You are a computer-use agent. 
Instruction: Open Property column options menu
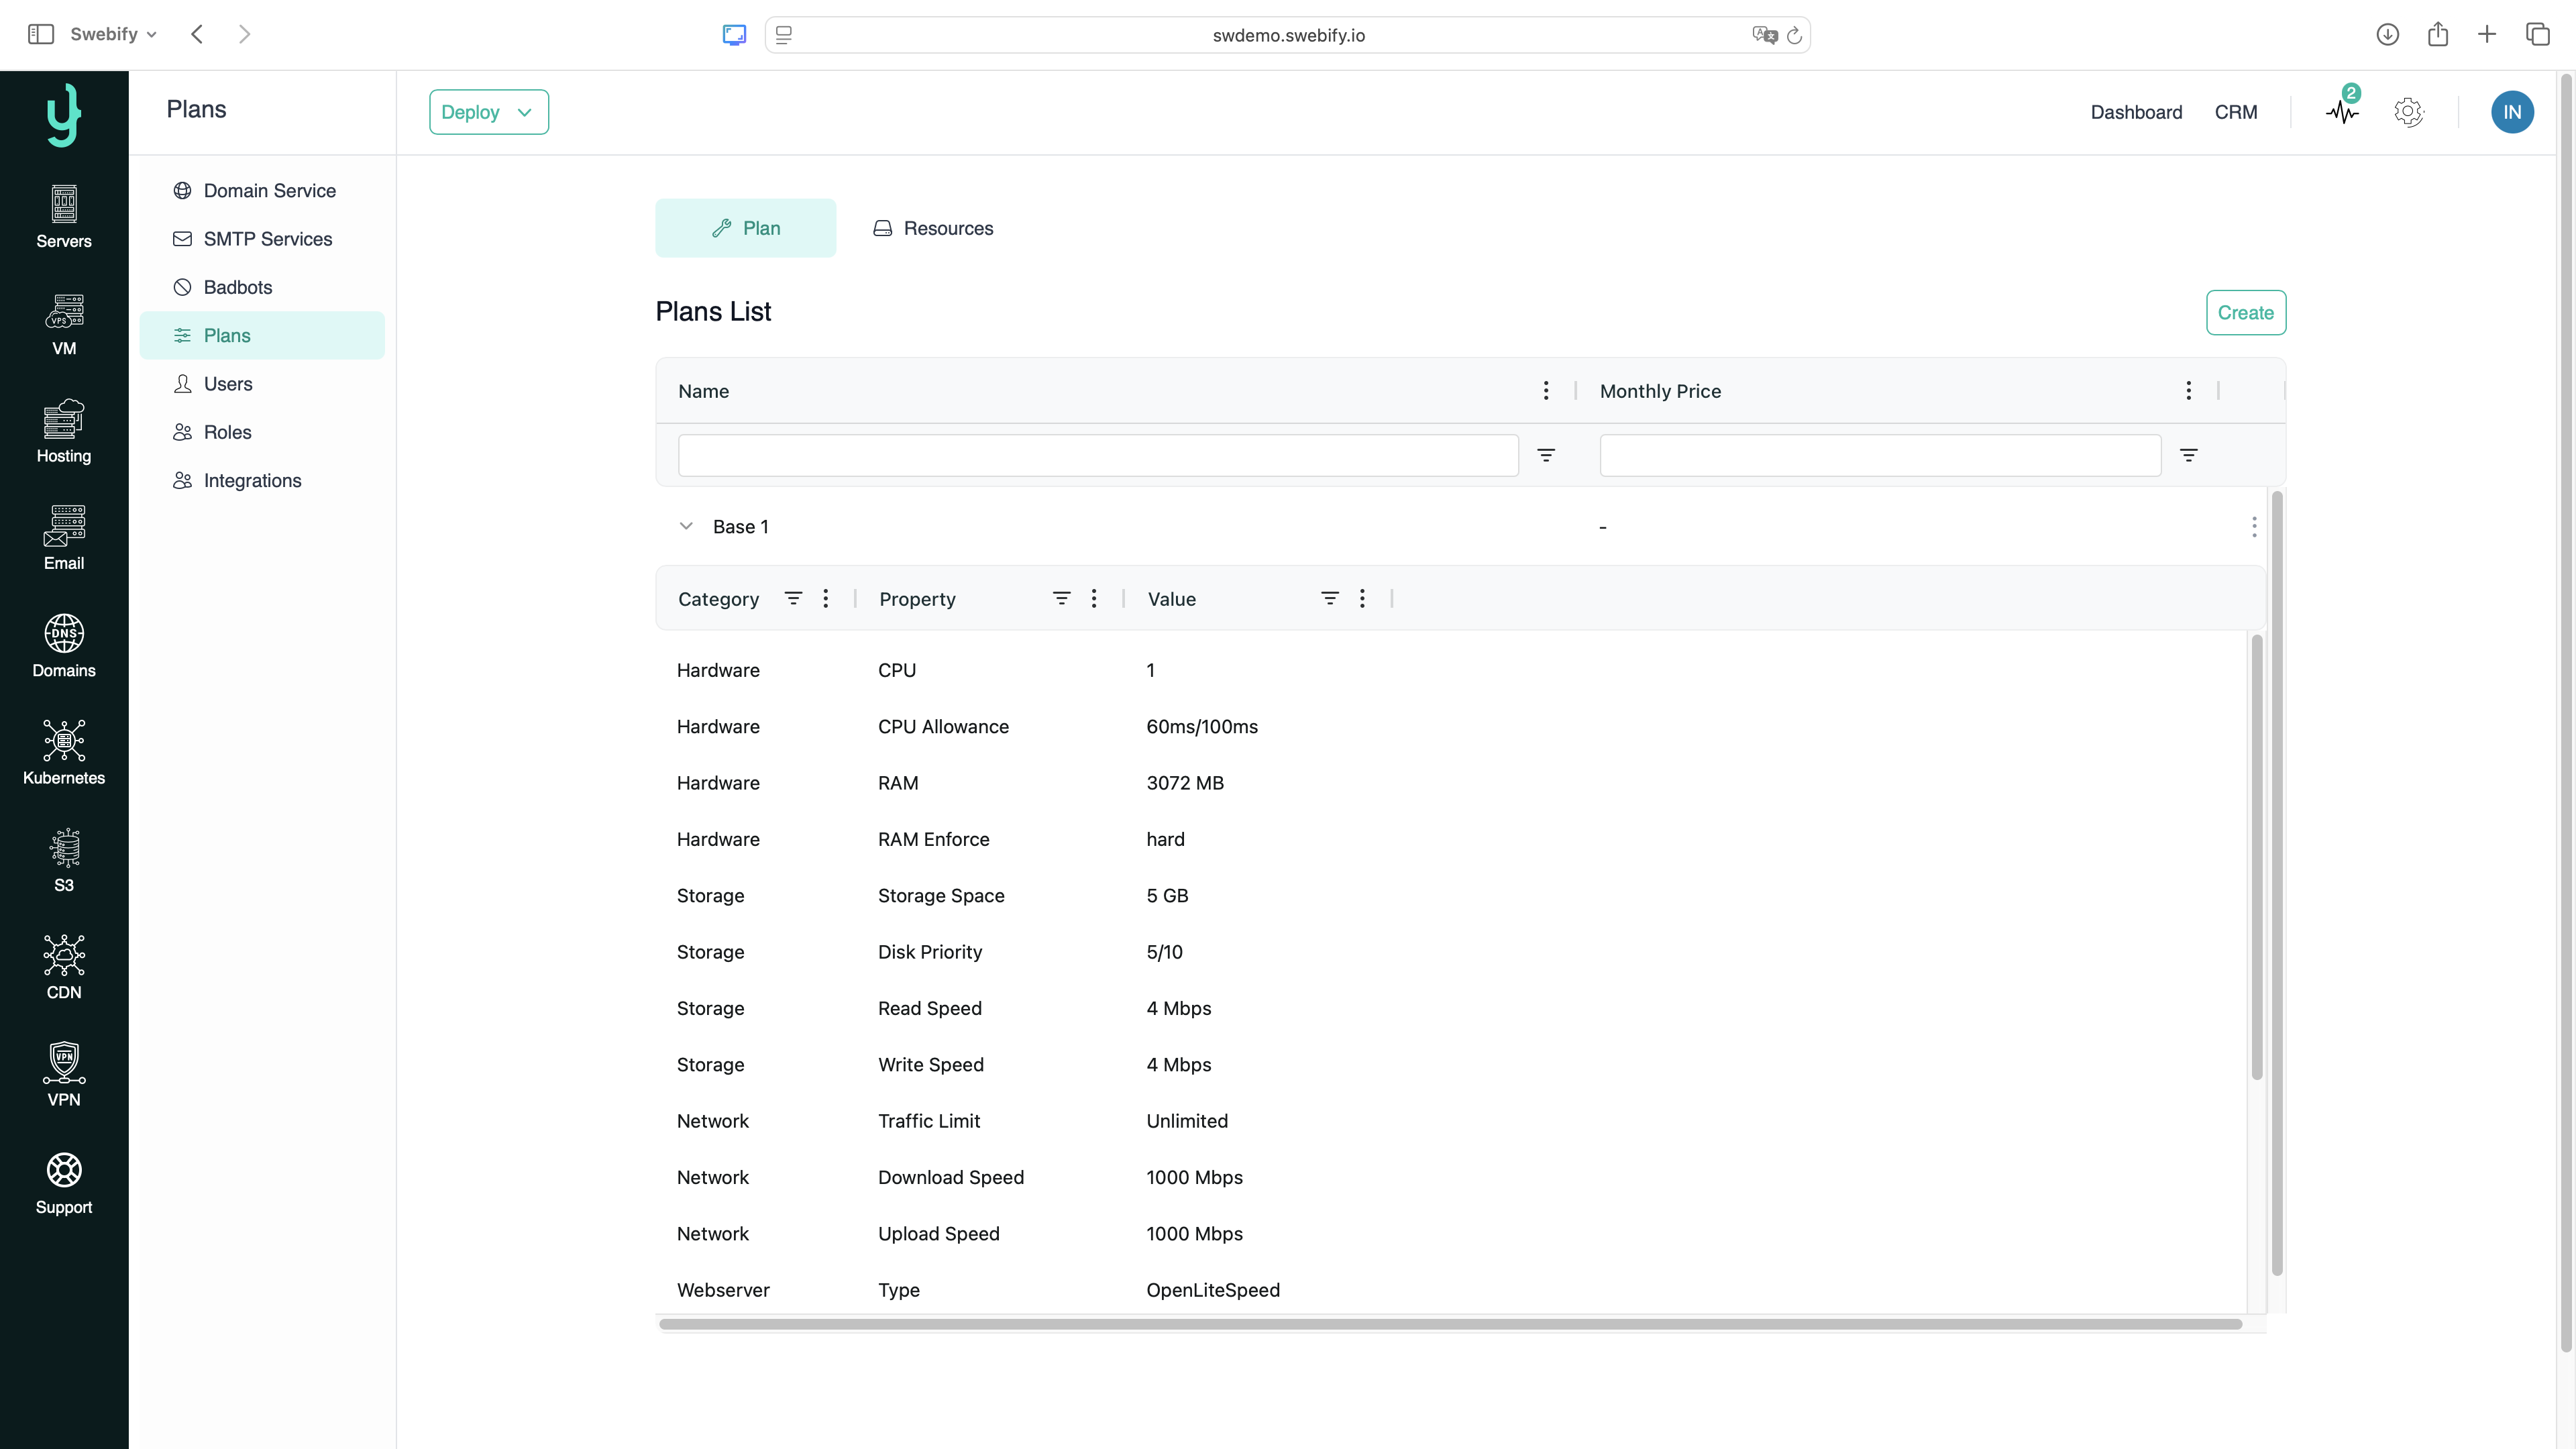(x=1094, y=599)
